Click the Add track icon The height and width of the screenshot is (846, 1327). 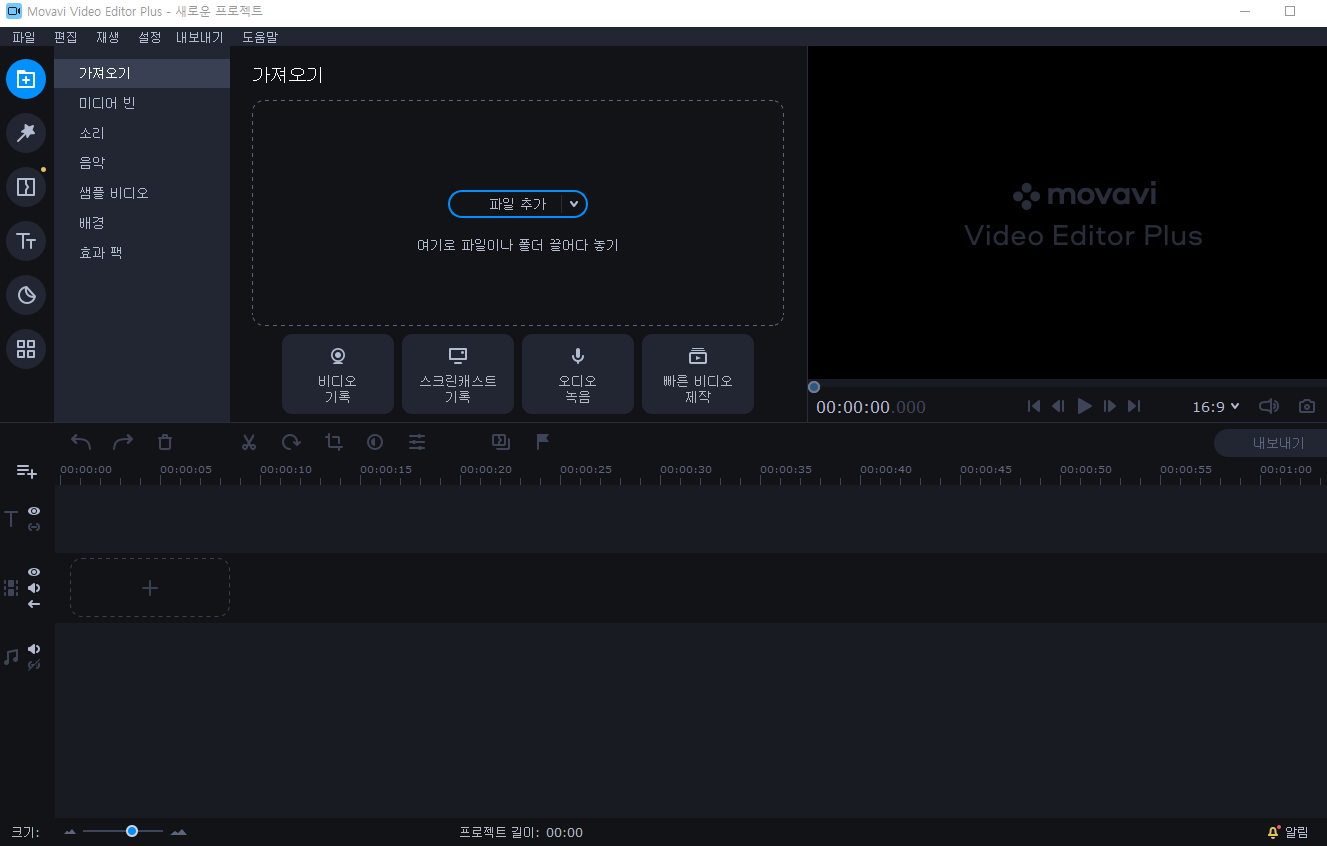27,472
